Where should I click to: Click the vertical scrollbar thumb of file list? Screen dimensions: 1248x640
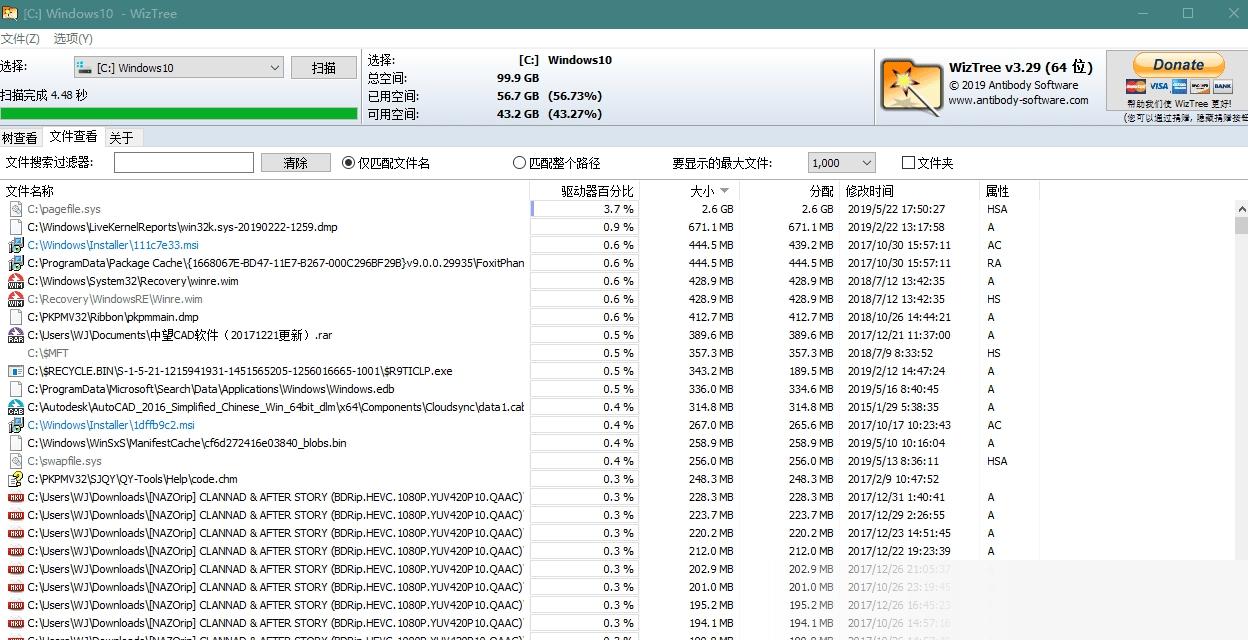1241,226
